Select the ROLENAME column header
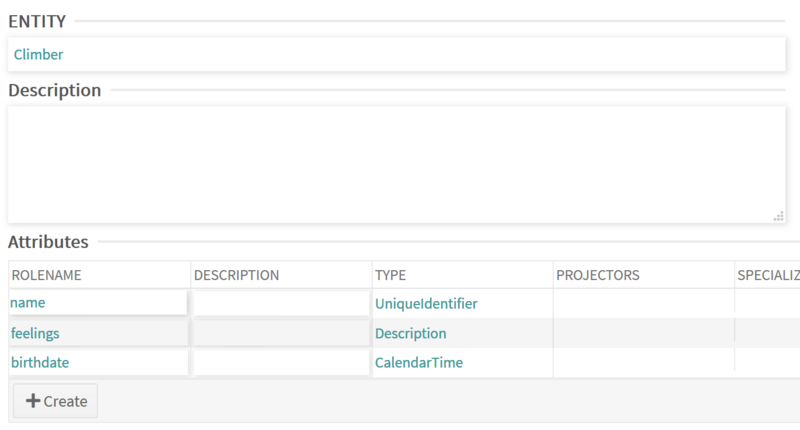 pos(46,275)
